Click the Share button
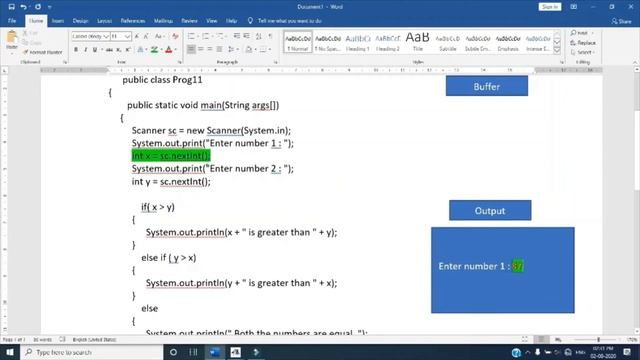The height and width of the screenshot is (360, 640). (622, 21)
